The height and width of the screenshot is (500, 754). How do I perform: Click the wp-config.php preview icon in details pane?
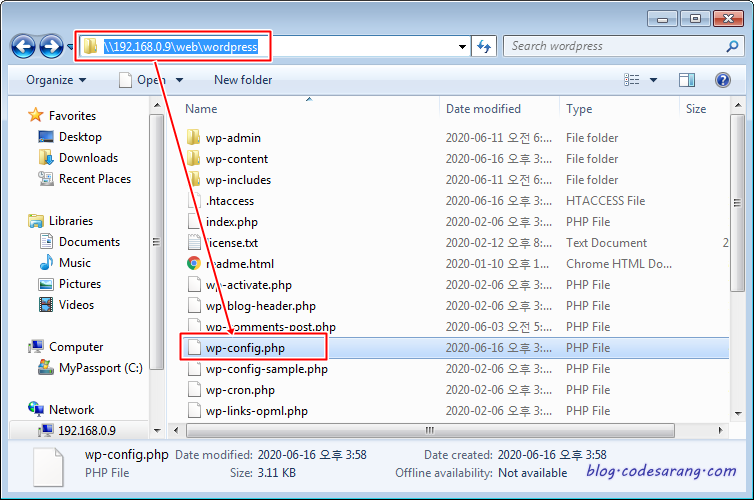click(x=48, y=467)
